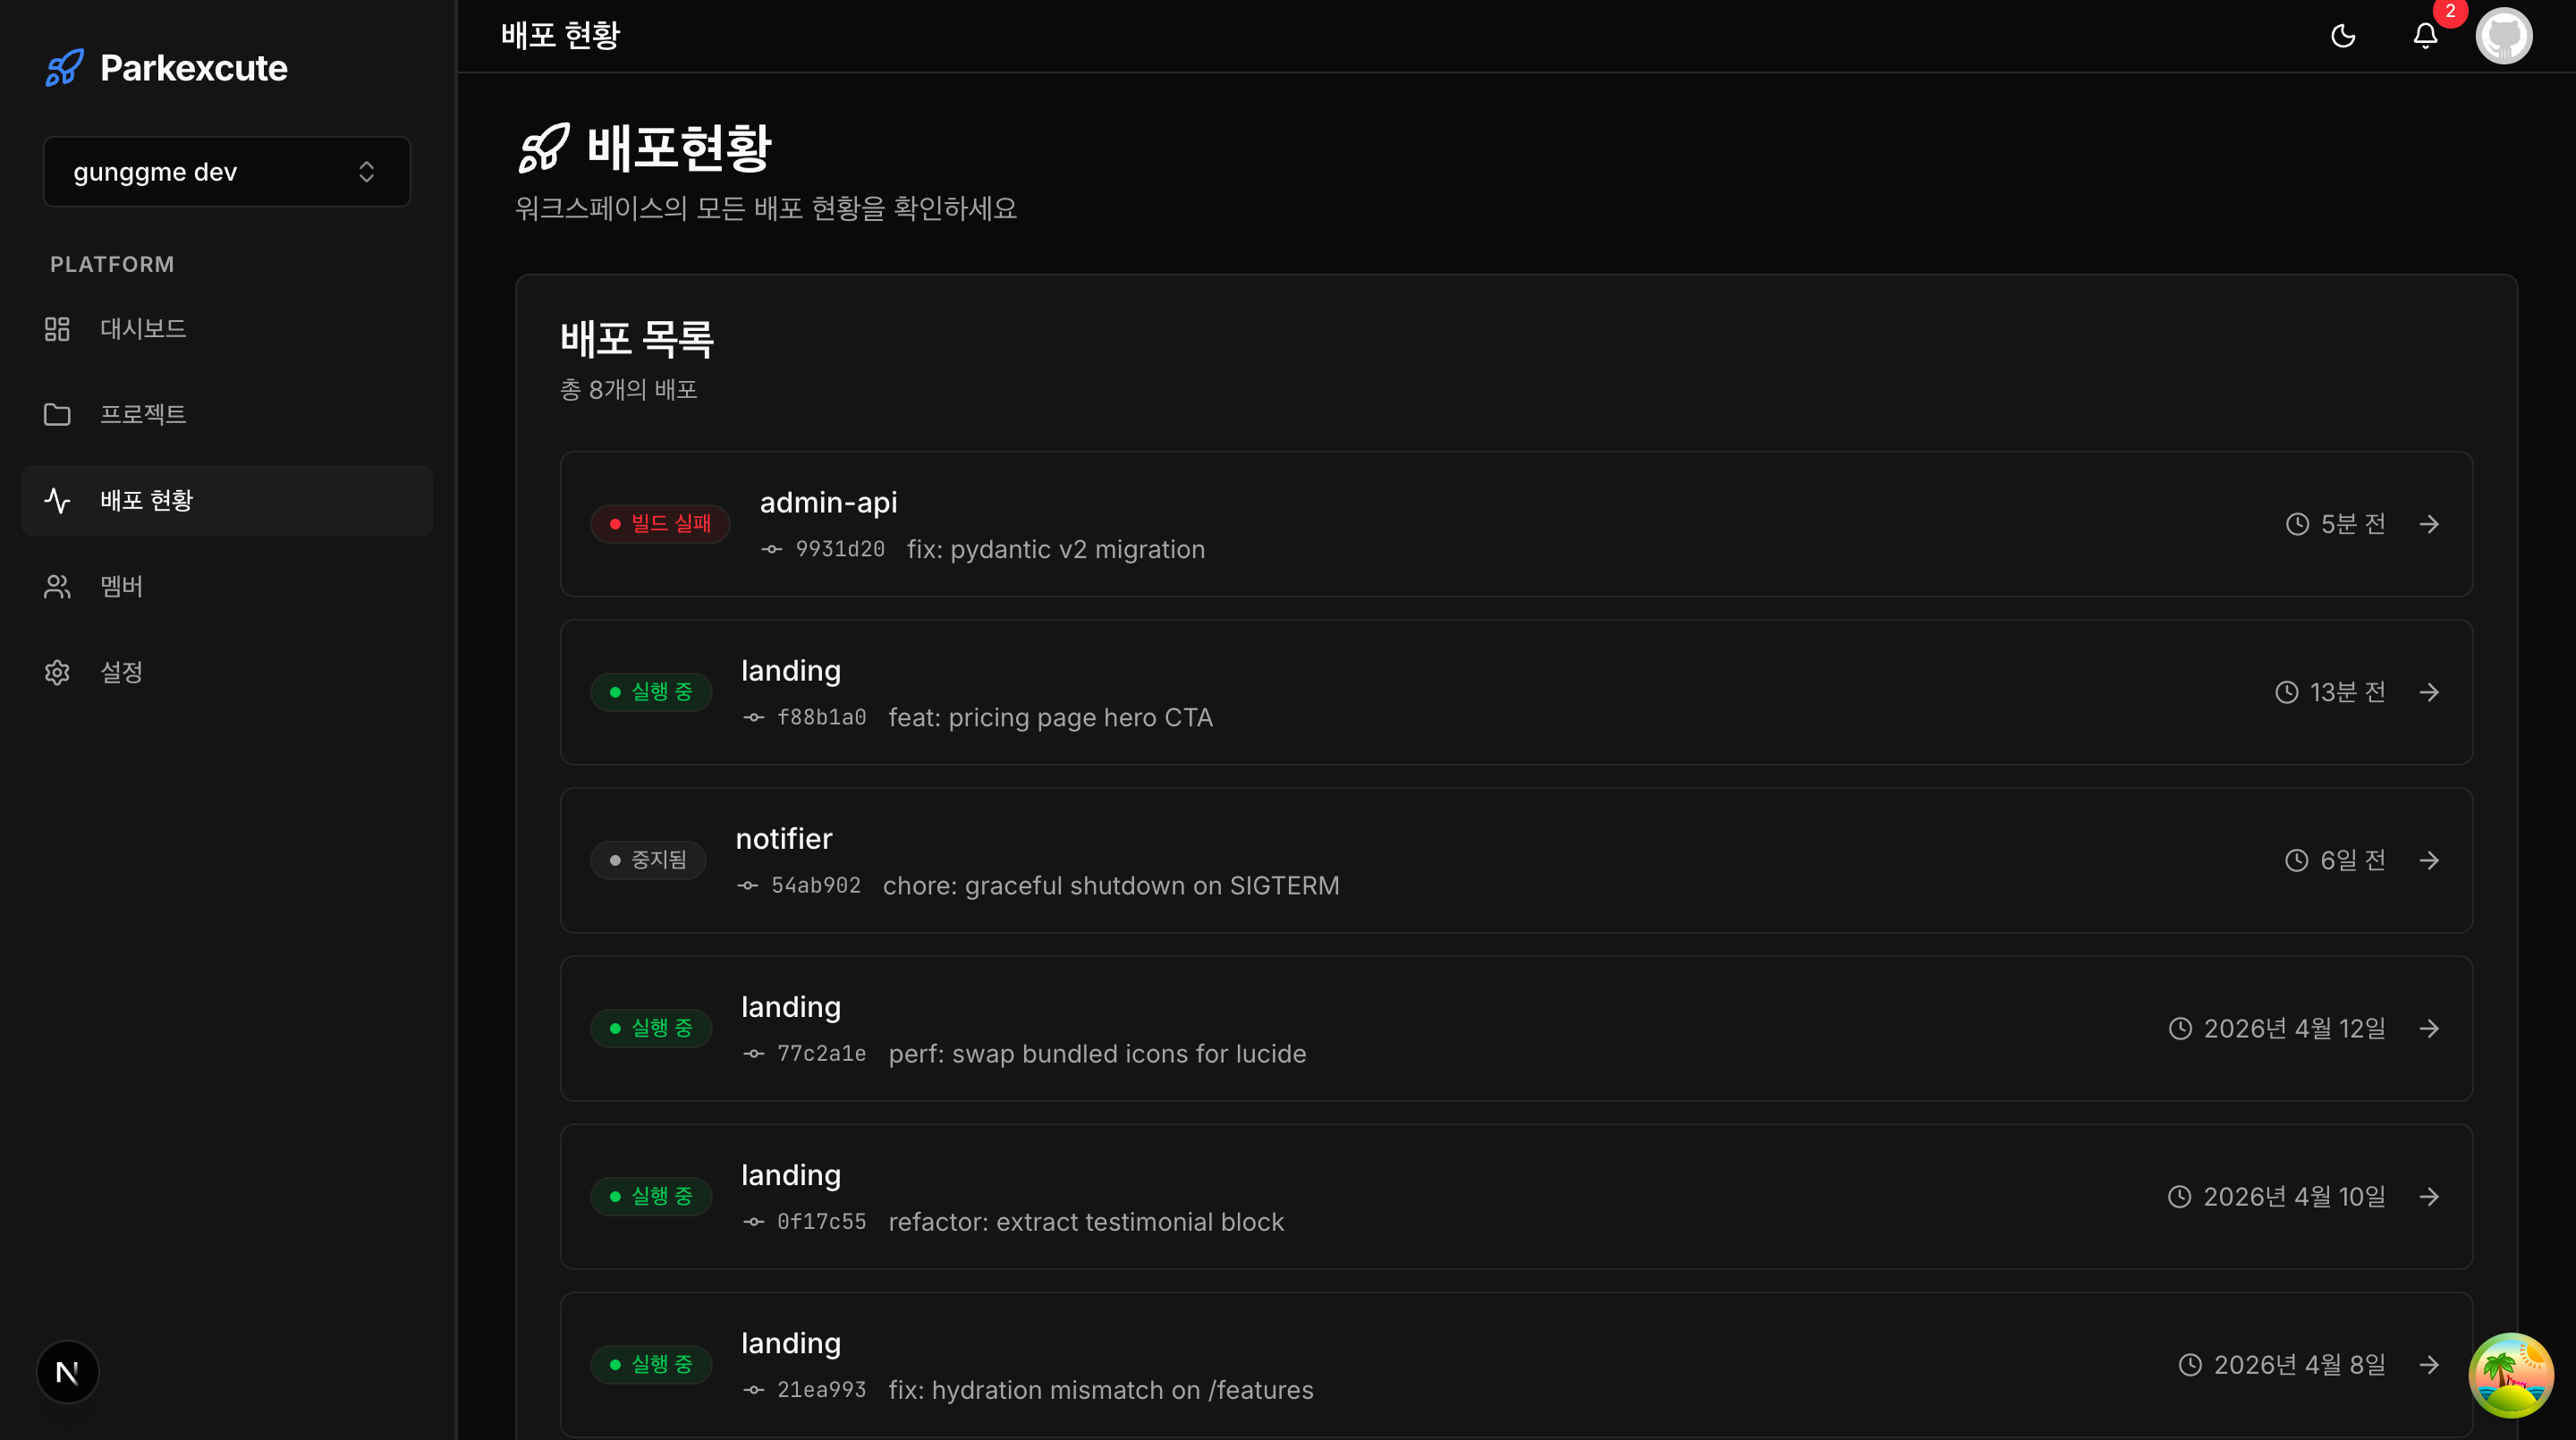
Task: Click the GitHub profile avatar
Action: click(x=2504, y=35)
